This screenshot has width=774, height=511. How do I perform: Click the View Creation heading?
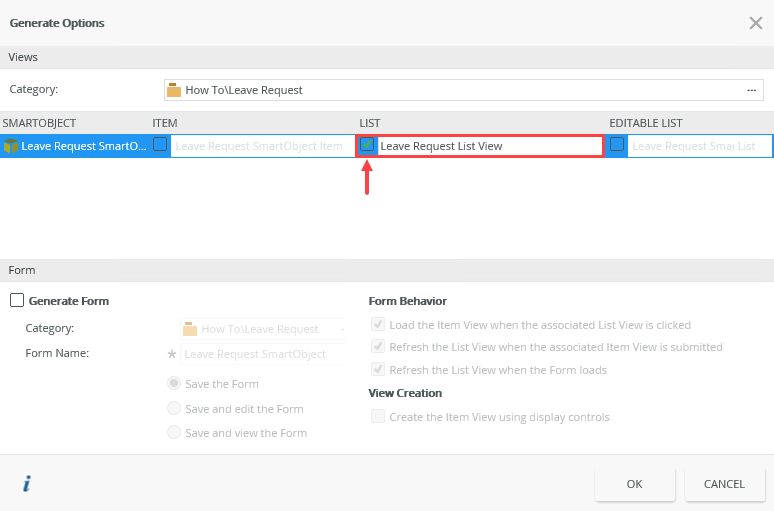coord(405,393)
